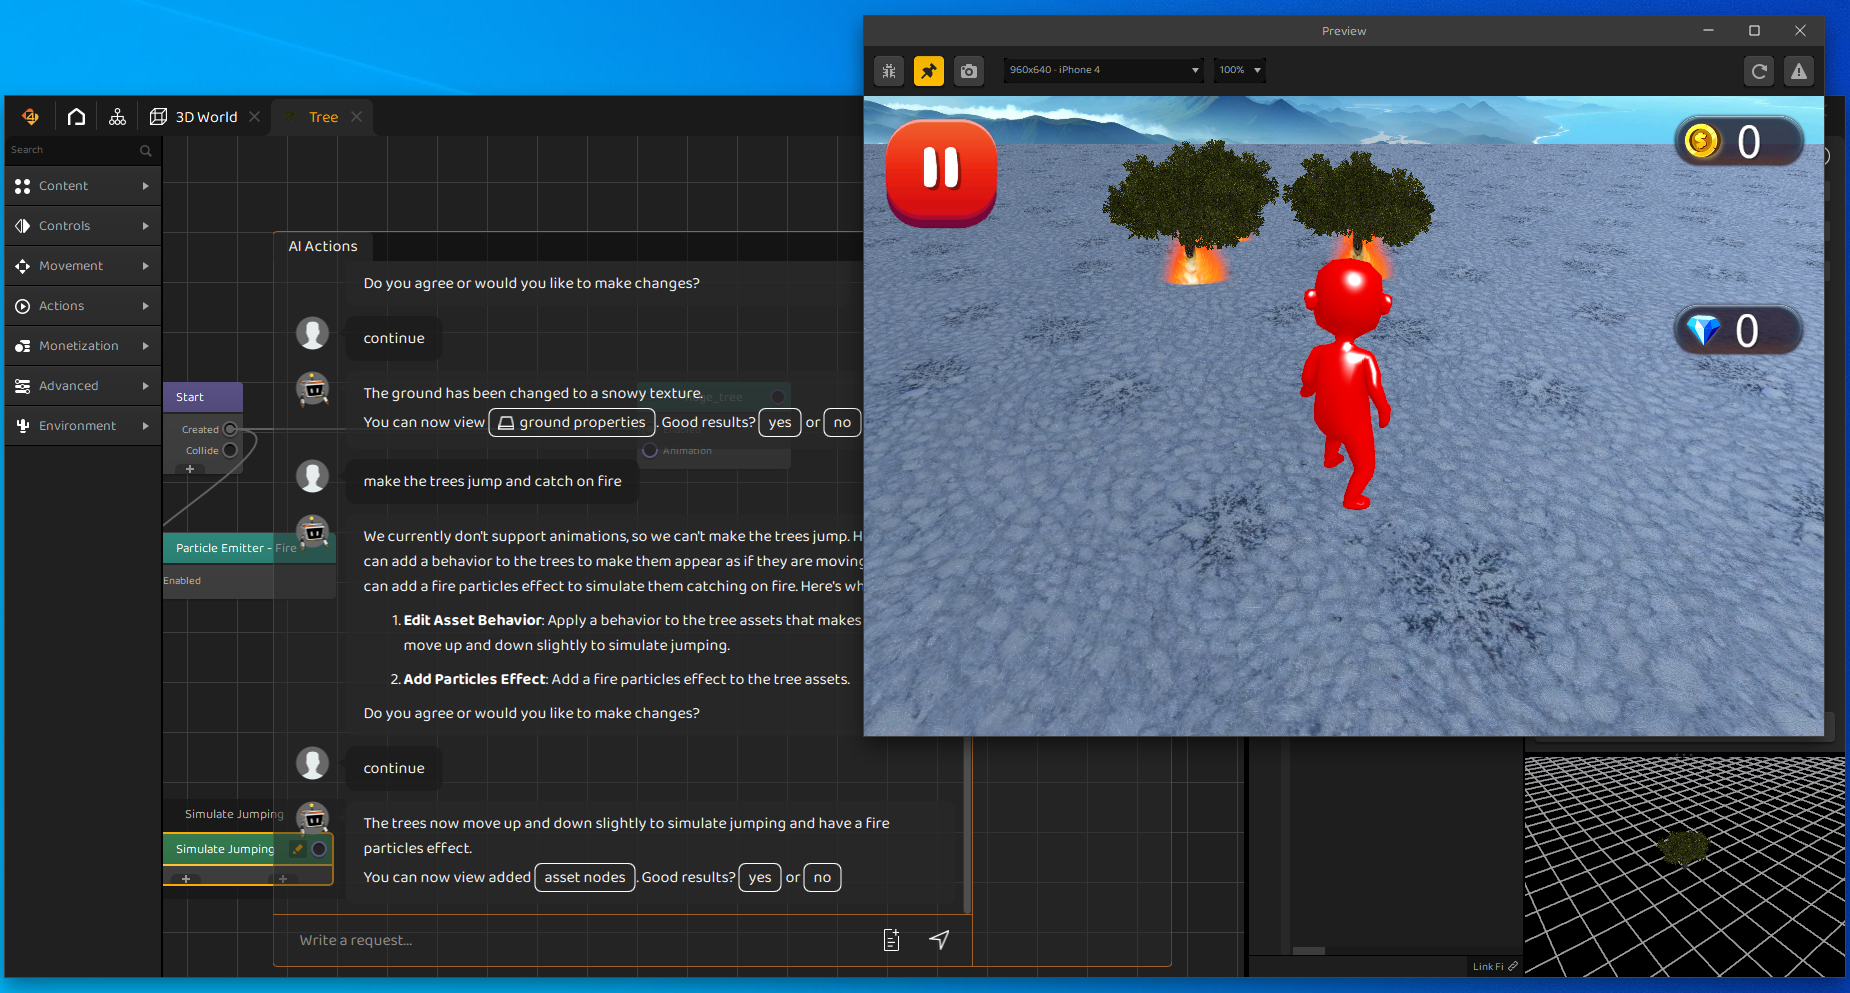Click the Created output port on Start node

click(x=230, y=429)
